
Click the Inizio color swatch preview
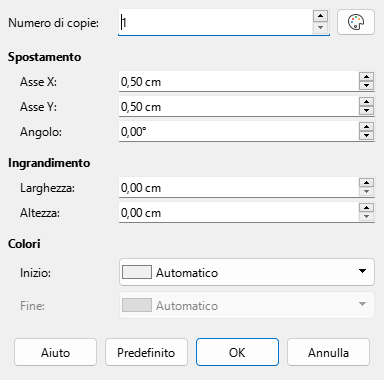(137, 272)
